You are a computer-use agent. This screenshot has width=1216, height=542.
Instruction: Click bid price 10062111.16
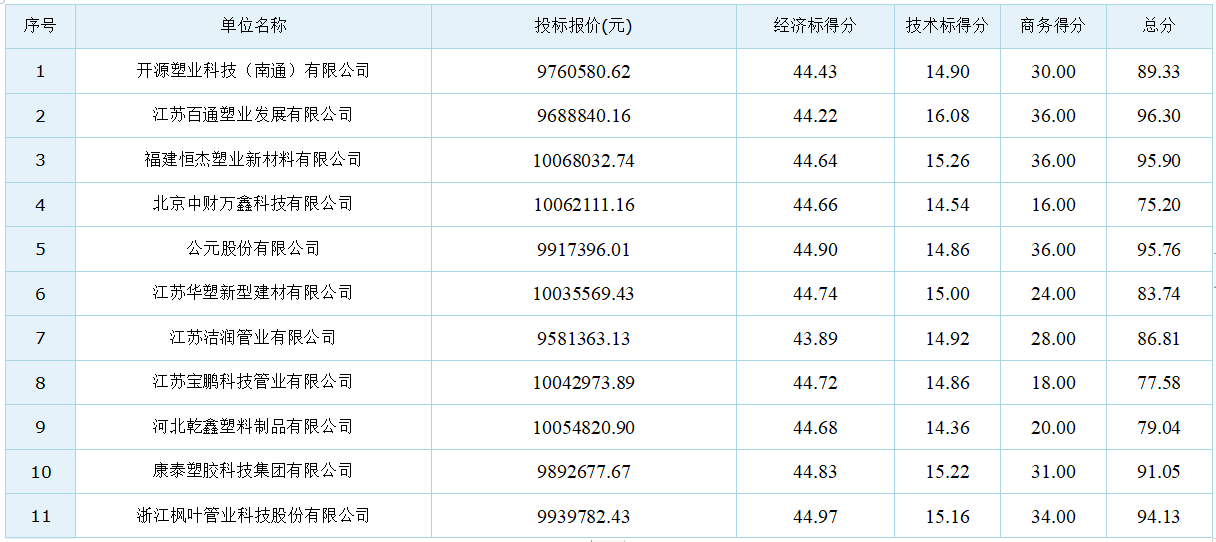click(584, 205)
